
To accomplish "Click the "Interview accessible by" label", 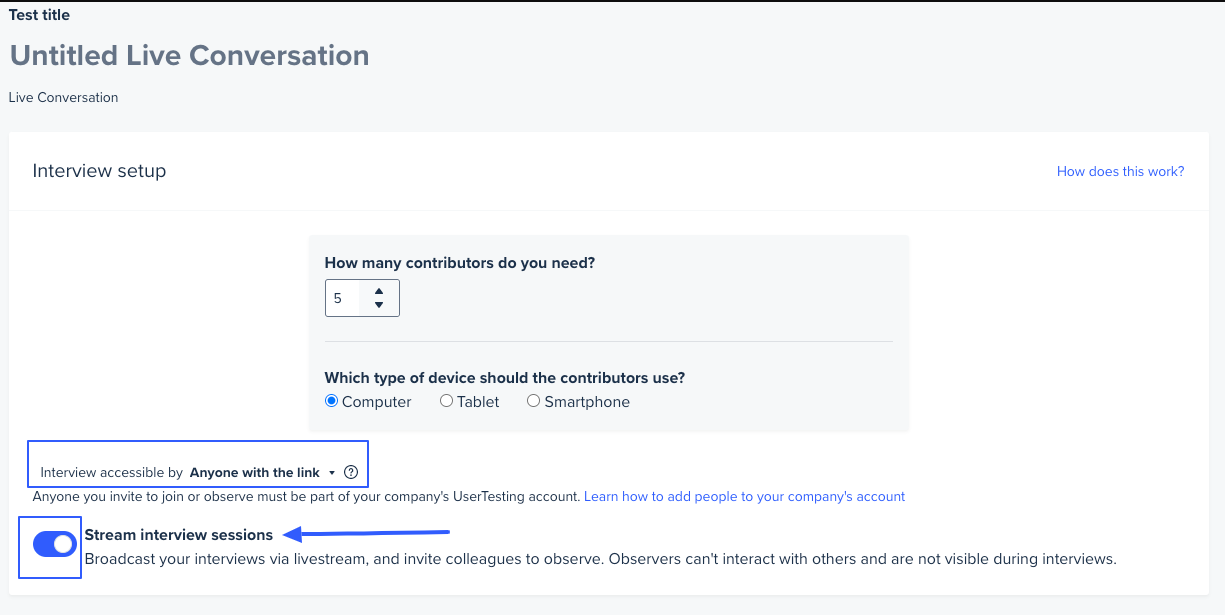I will coord(112,472).
